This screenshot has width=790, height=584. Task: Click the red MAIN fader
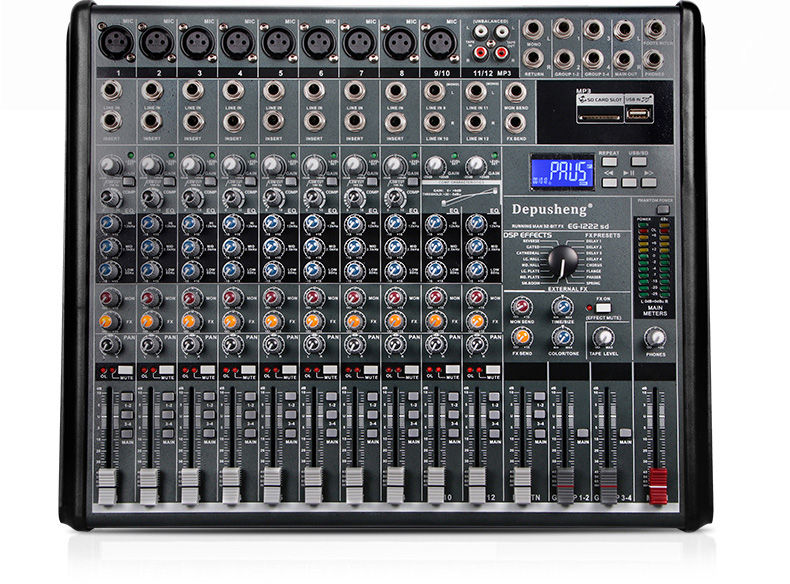[657, 486]
